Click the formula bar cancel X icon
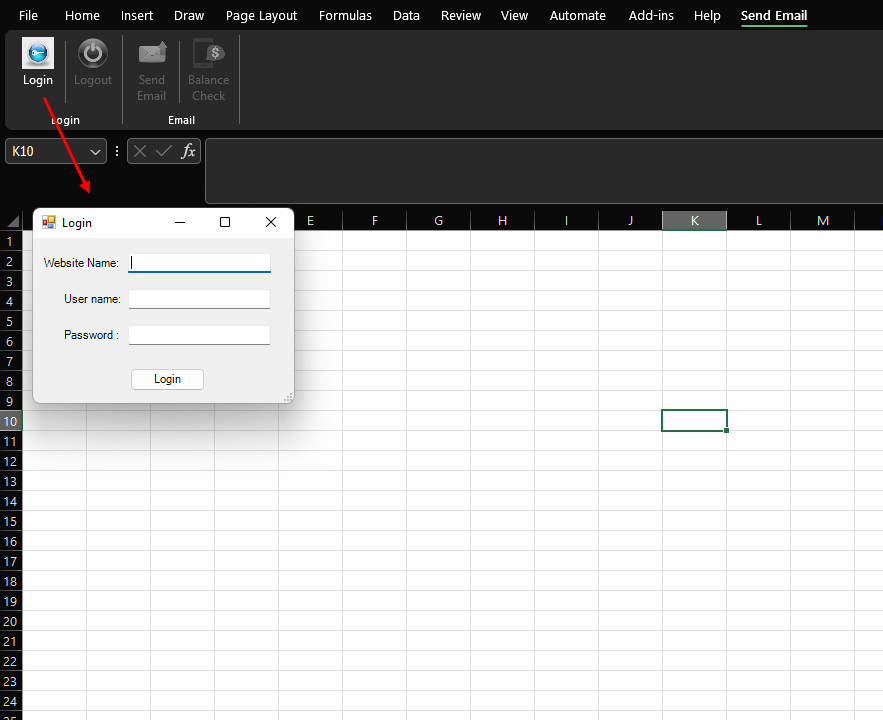 pyautogui.click(x=140, y=151)
